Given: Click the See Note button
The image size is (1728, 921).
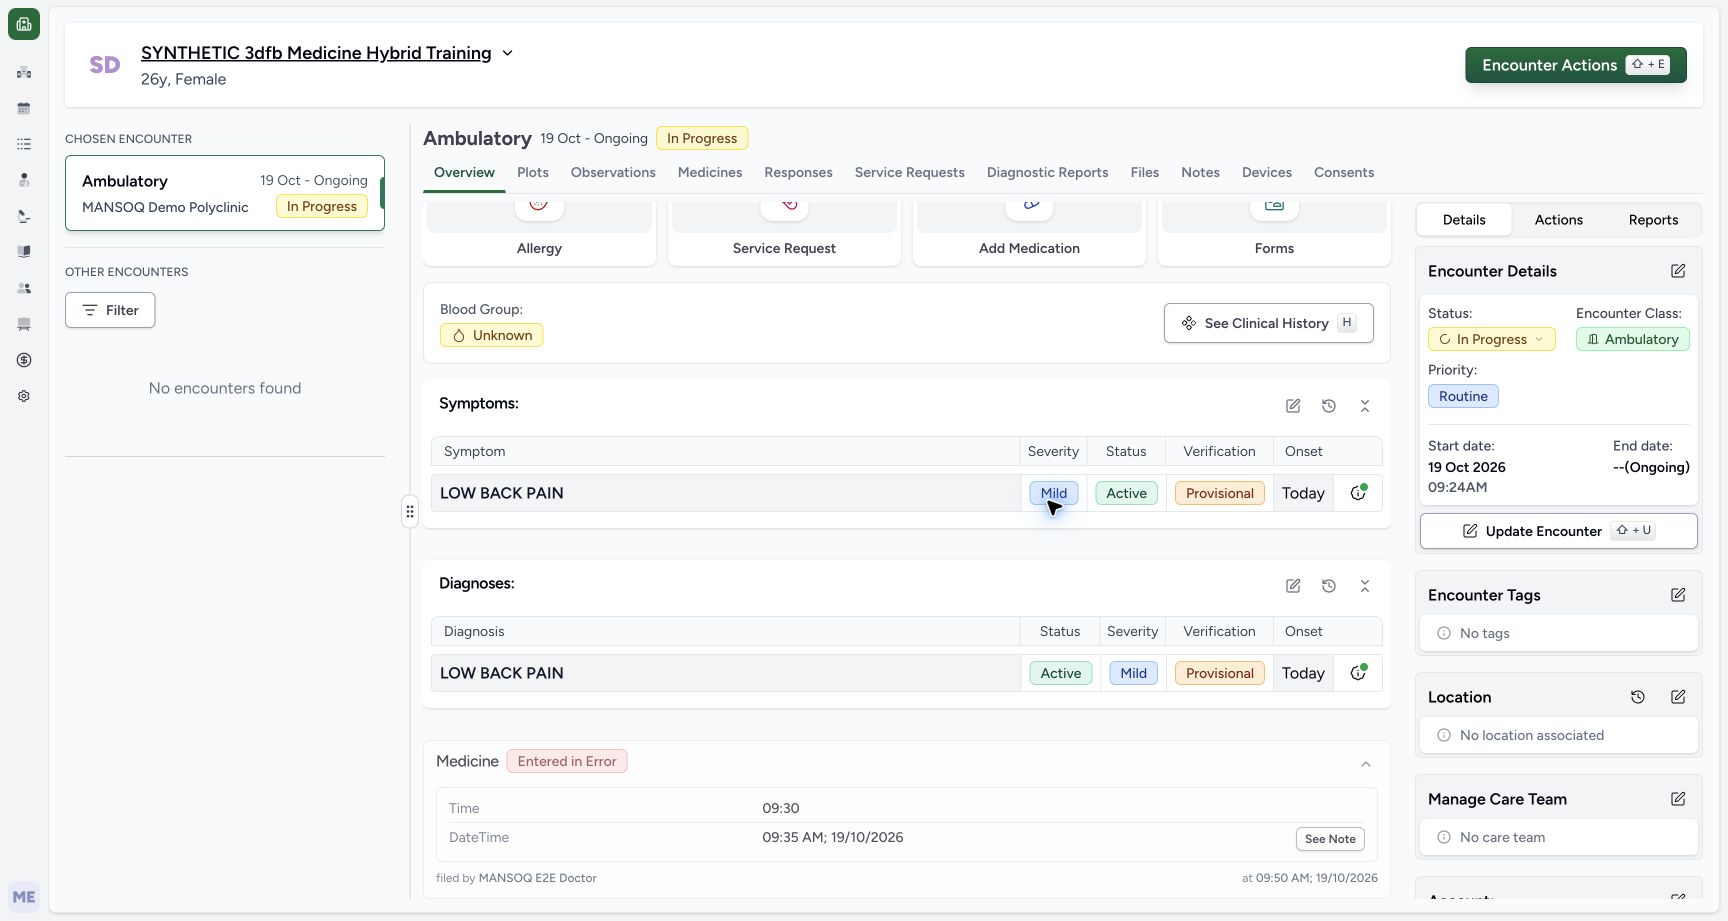Looking at the screenshot, I should click(x=1330, y=839).
